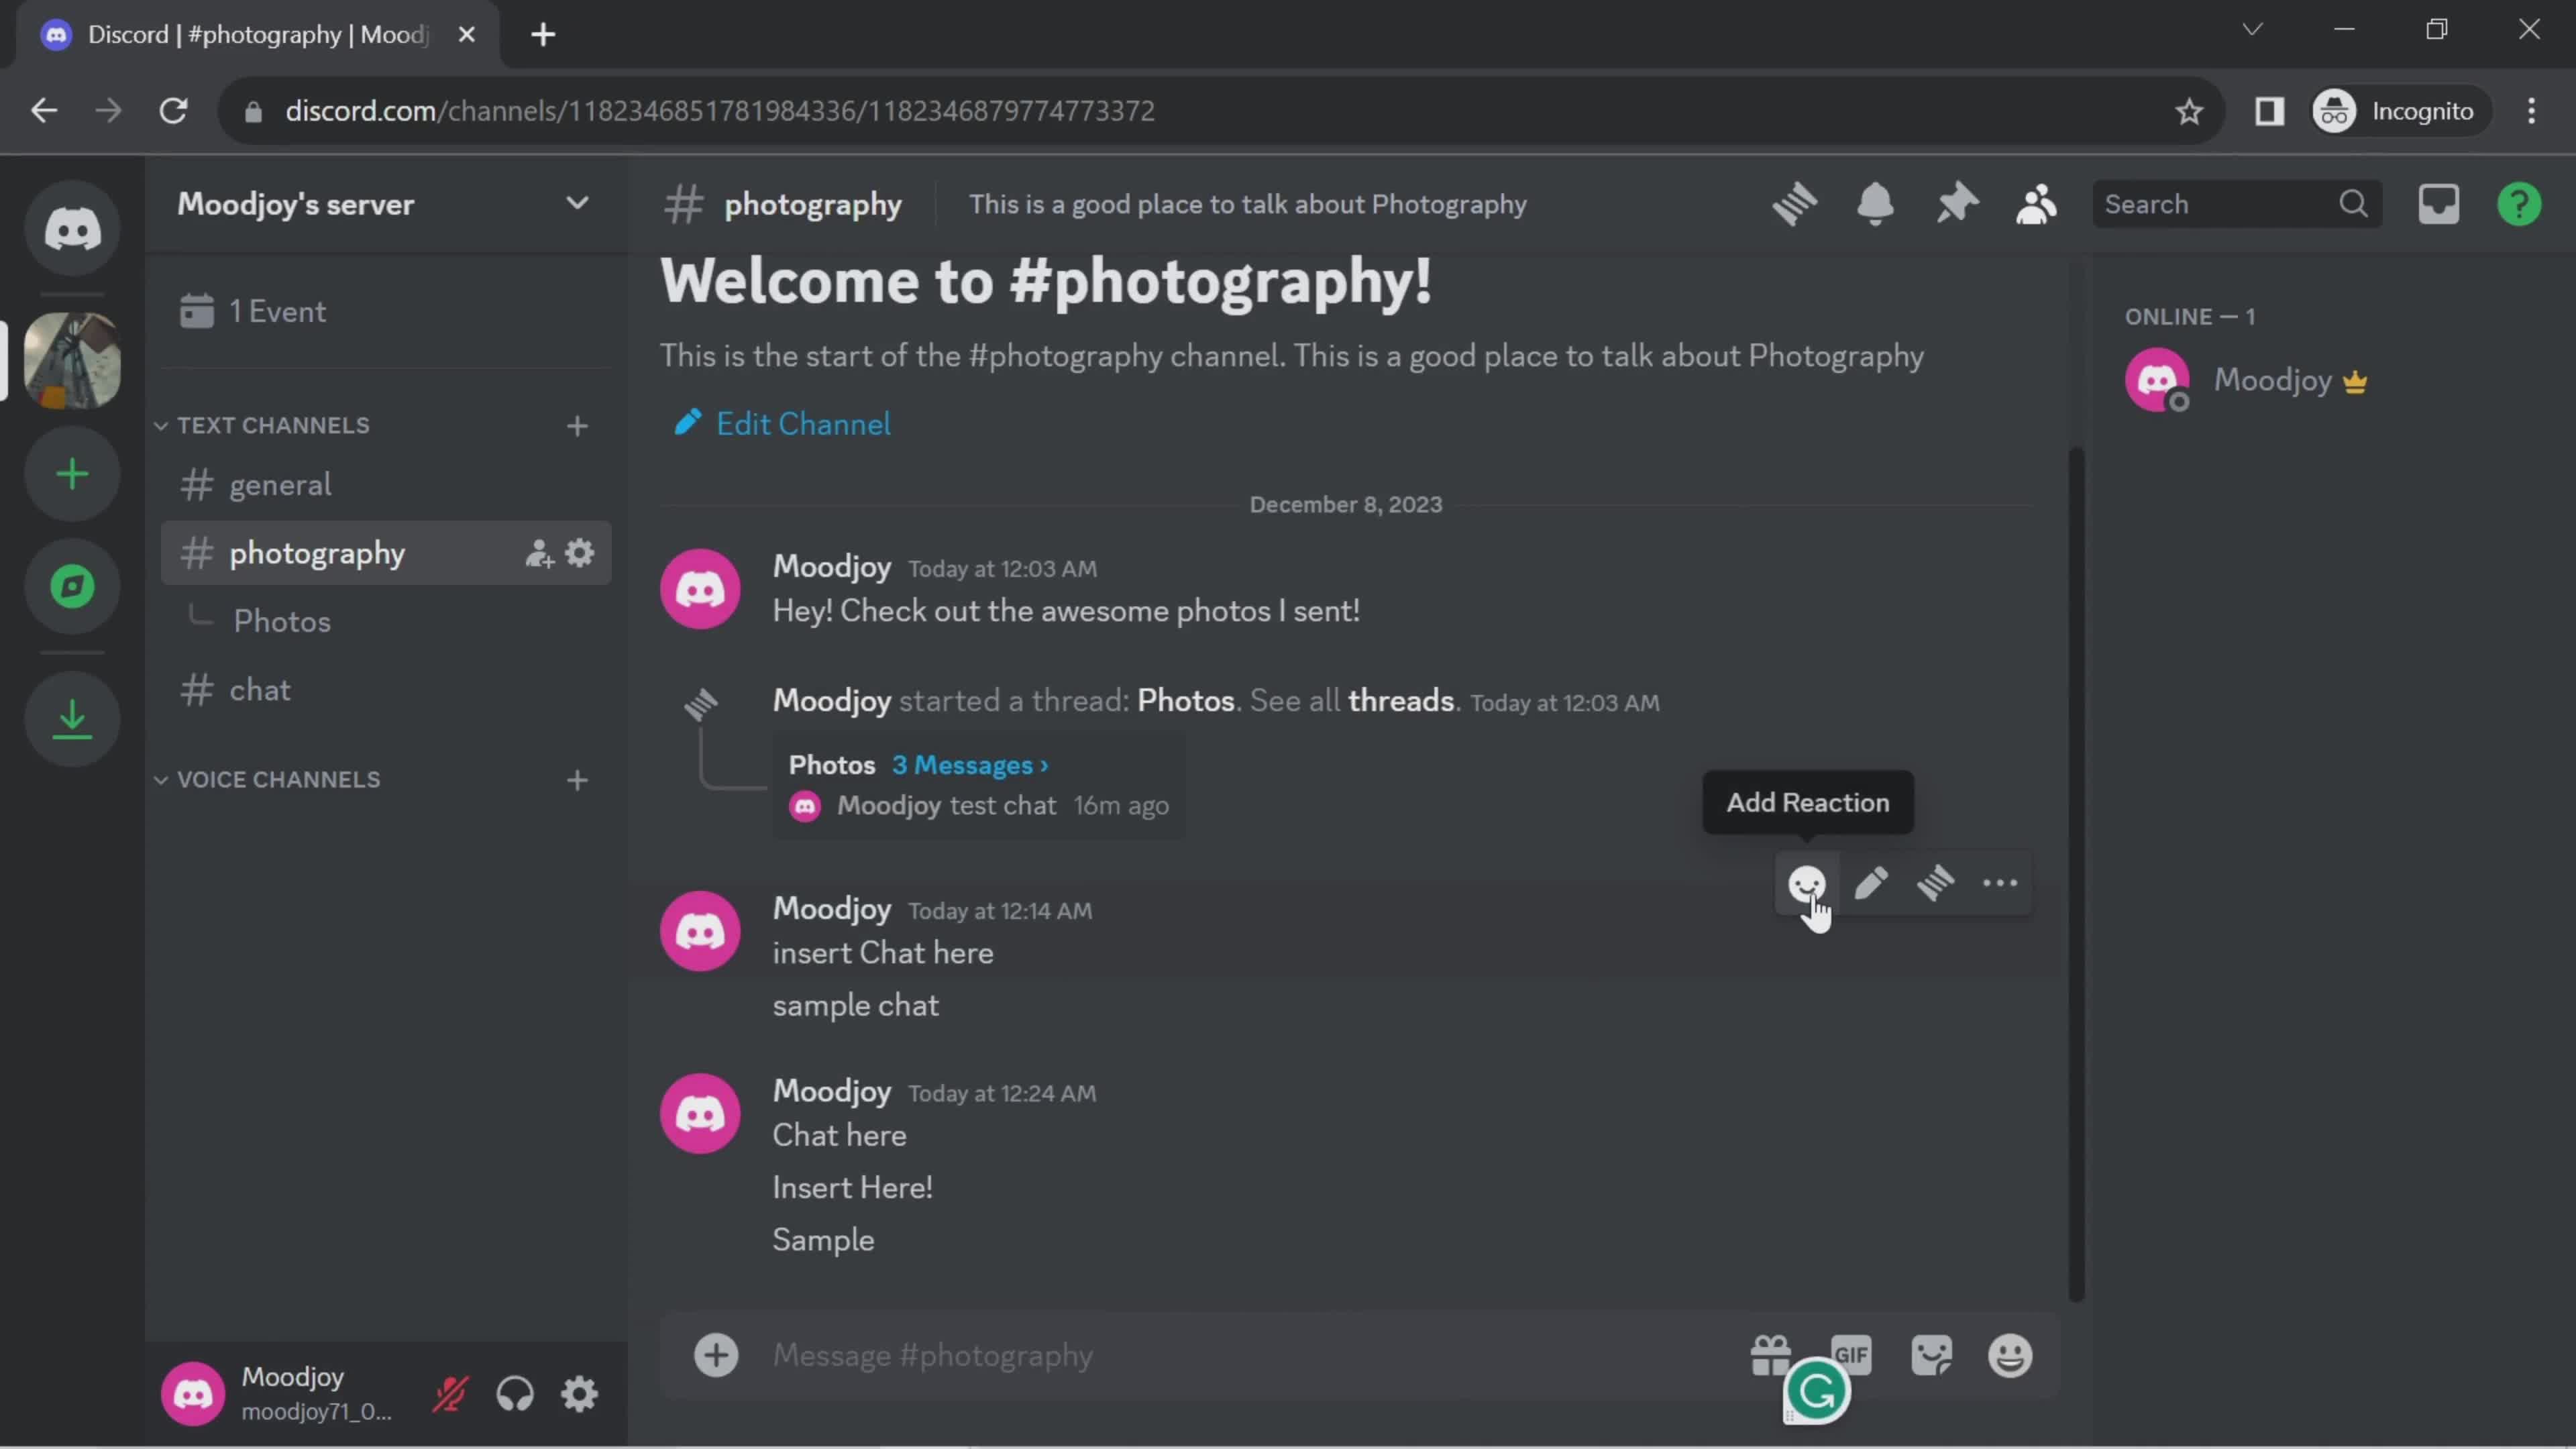Click Message #photography input box
The image size is (2576, 1449).
pos(1240,1355)
